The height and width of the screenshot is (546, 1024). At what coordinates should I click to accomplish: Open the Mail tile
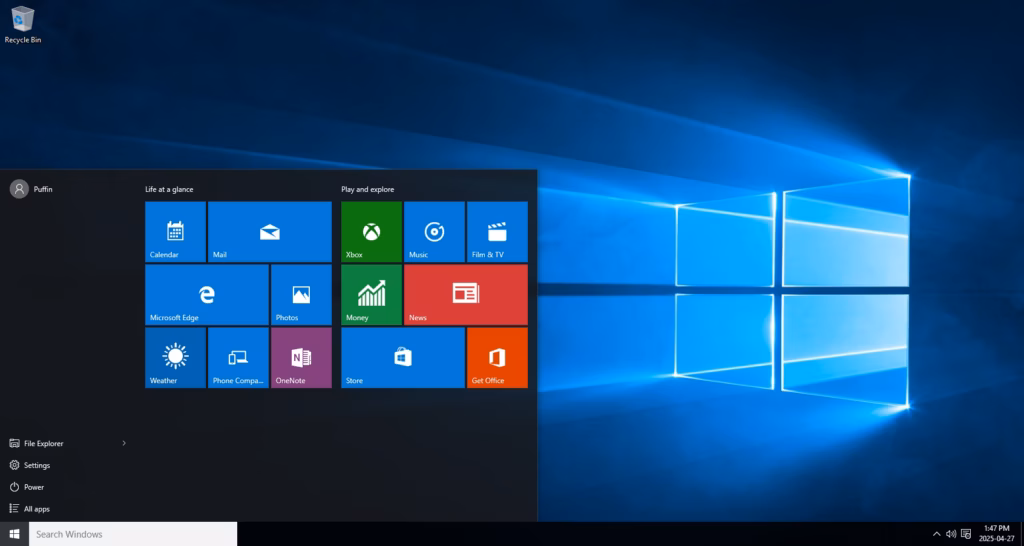270,232
